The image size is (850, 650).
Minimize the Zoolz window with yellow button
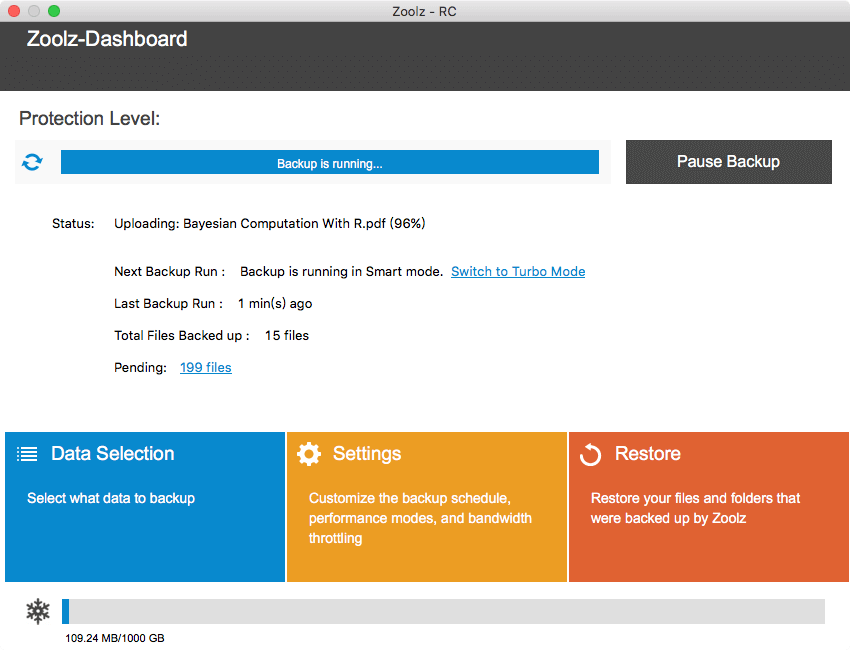[33, 11]
